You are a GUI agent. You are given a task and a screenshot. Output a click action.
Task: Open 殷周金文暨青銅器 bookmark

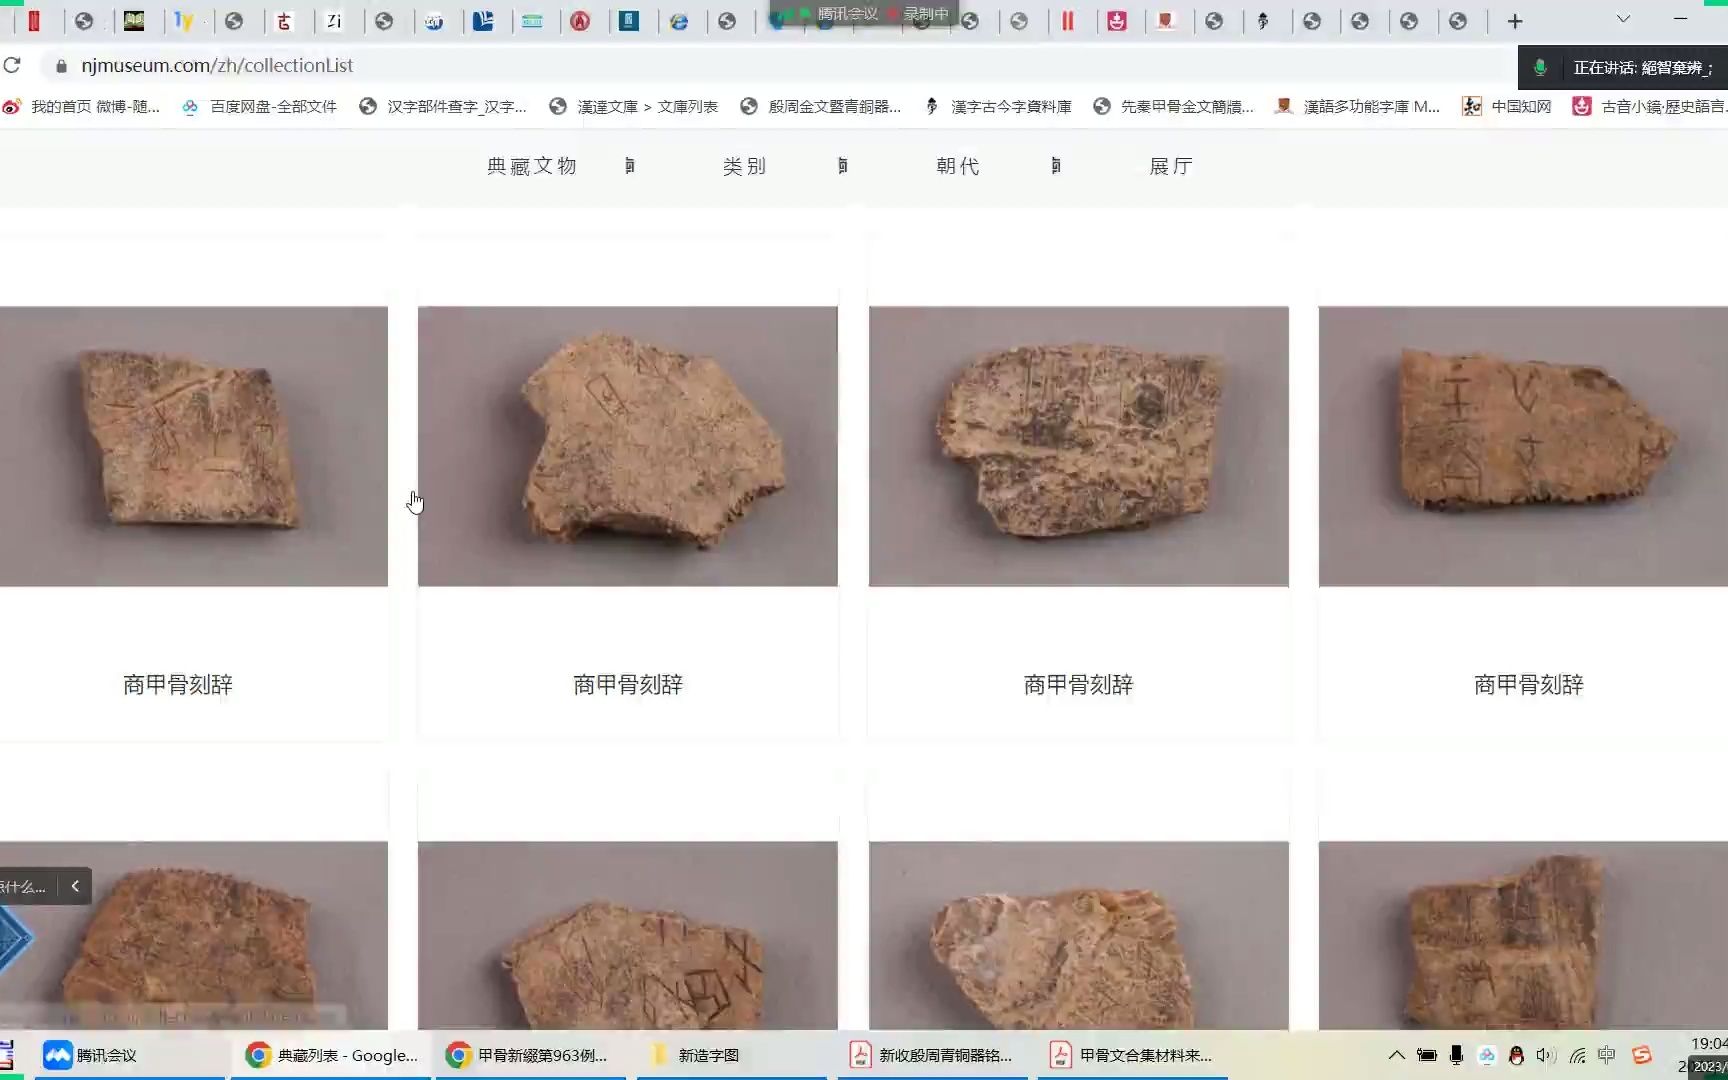(820, 106)
